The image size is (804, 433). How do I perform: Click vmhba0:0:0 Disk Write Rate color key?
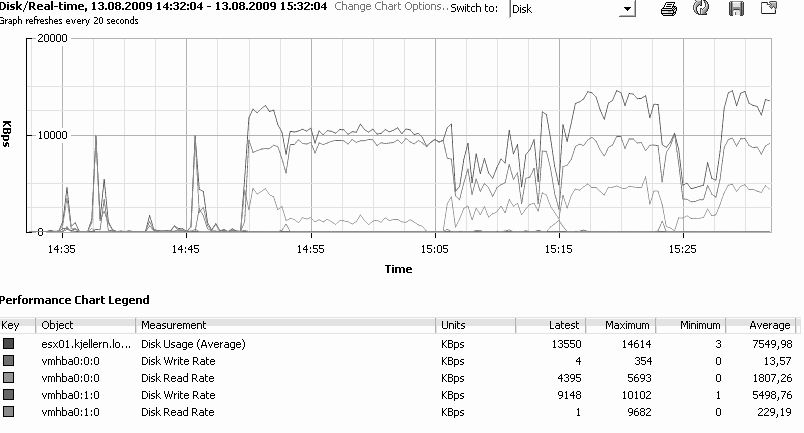(8, 361)
